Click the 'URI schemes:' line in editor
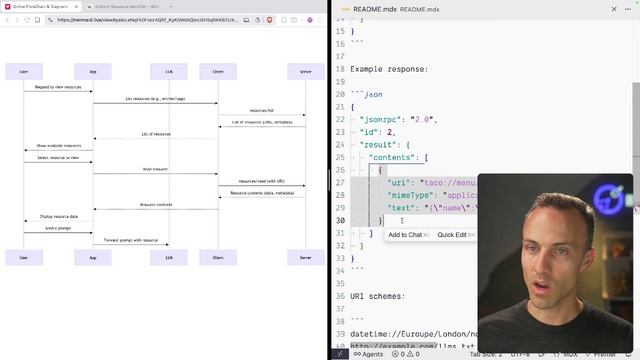 pyautogui.click(x=378, y=296)
